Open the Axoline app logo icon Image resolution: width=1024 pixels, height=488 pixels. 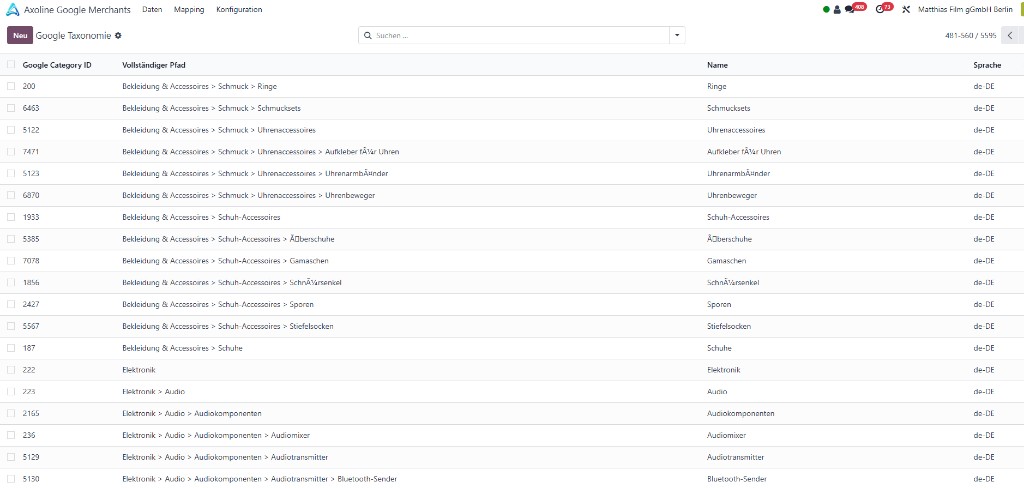[12, 10]
